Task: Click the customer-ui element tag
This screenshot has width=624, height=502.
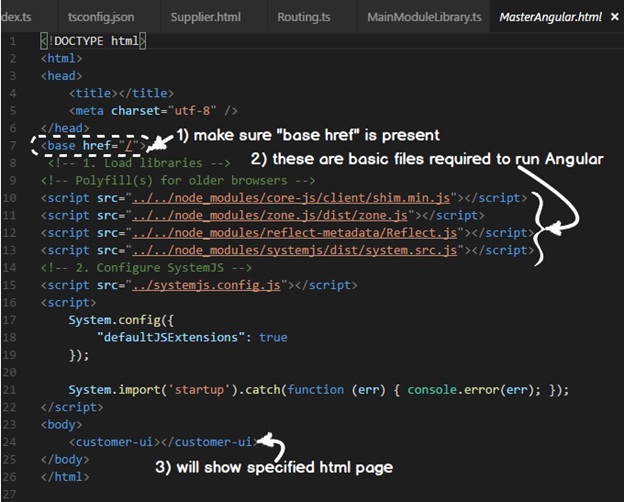Action: pyautogui.click(x=164, y=442)
